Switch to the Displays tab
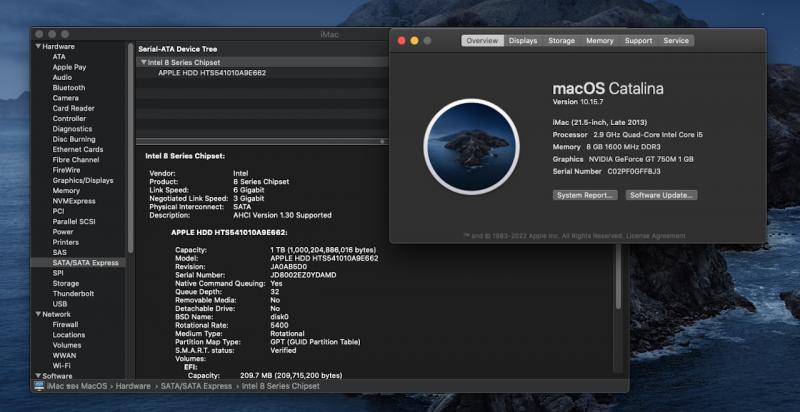The height and width of the screenshot is (412, 800). tap(523, 41)
